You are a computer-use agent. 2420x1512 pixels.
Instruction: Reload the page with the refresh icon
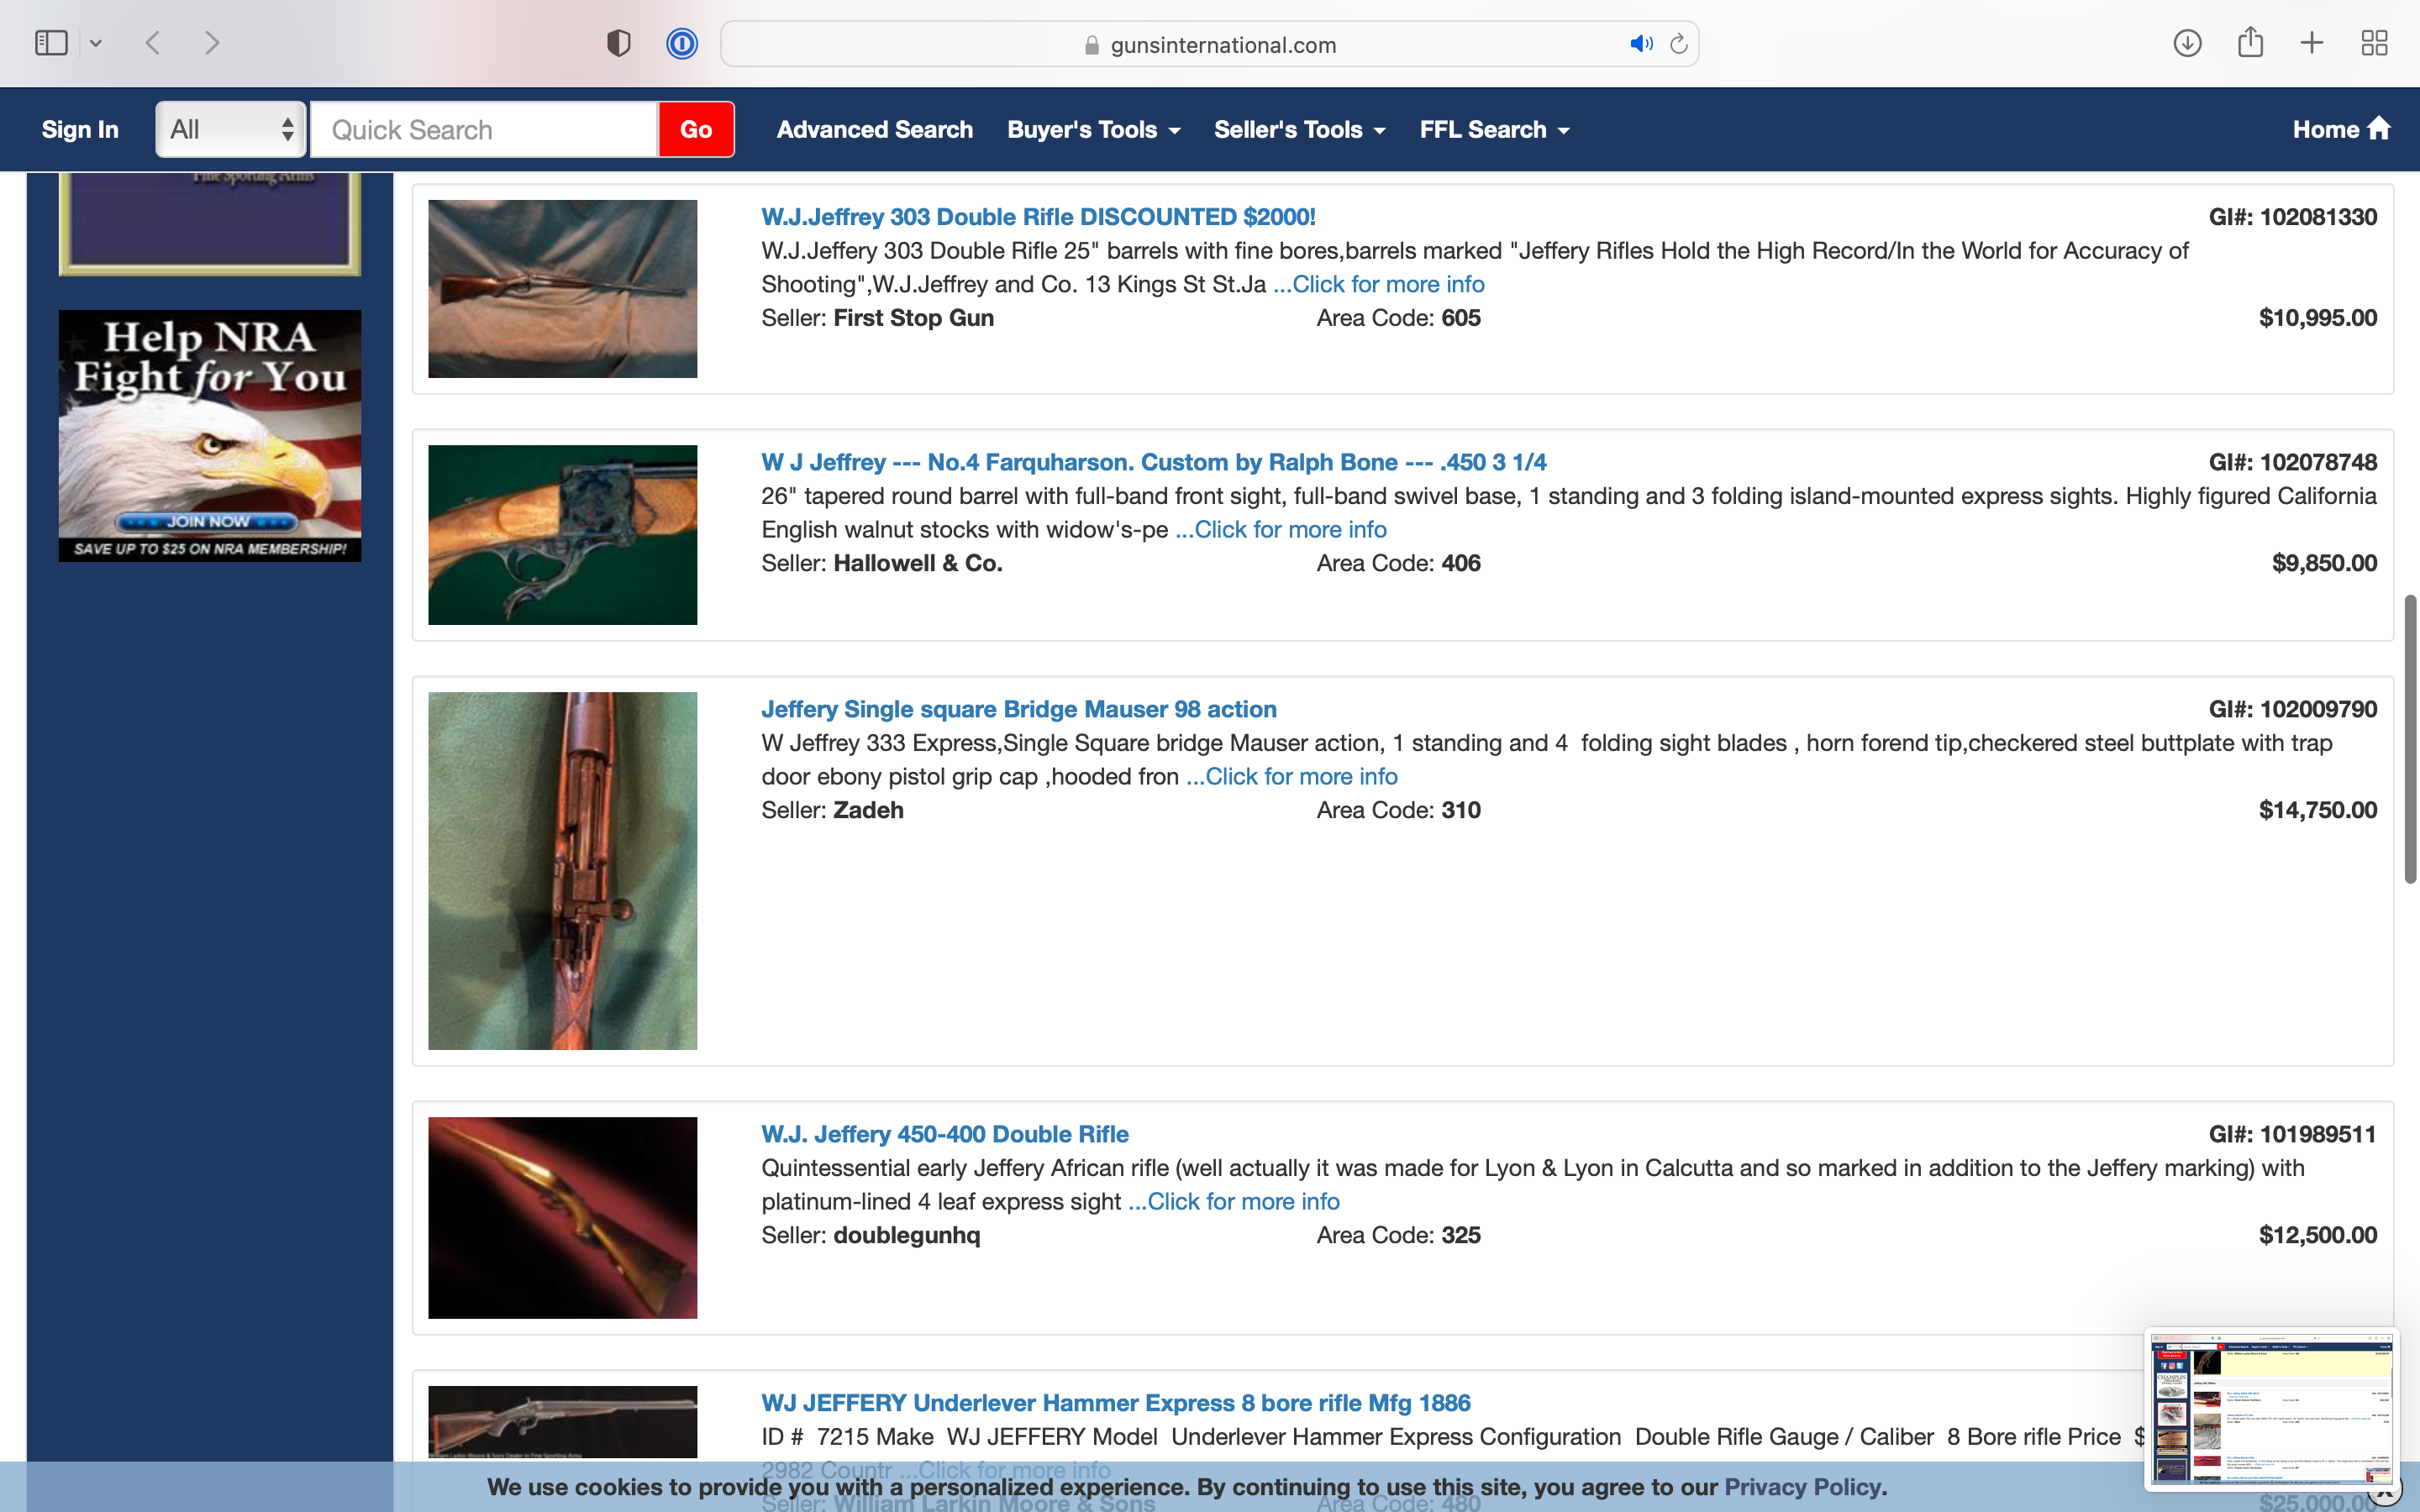[1679, 44]
